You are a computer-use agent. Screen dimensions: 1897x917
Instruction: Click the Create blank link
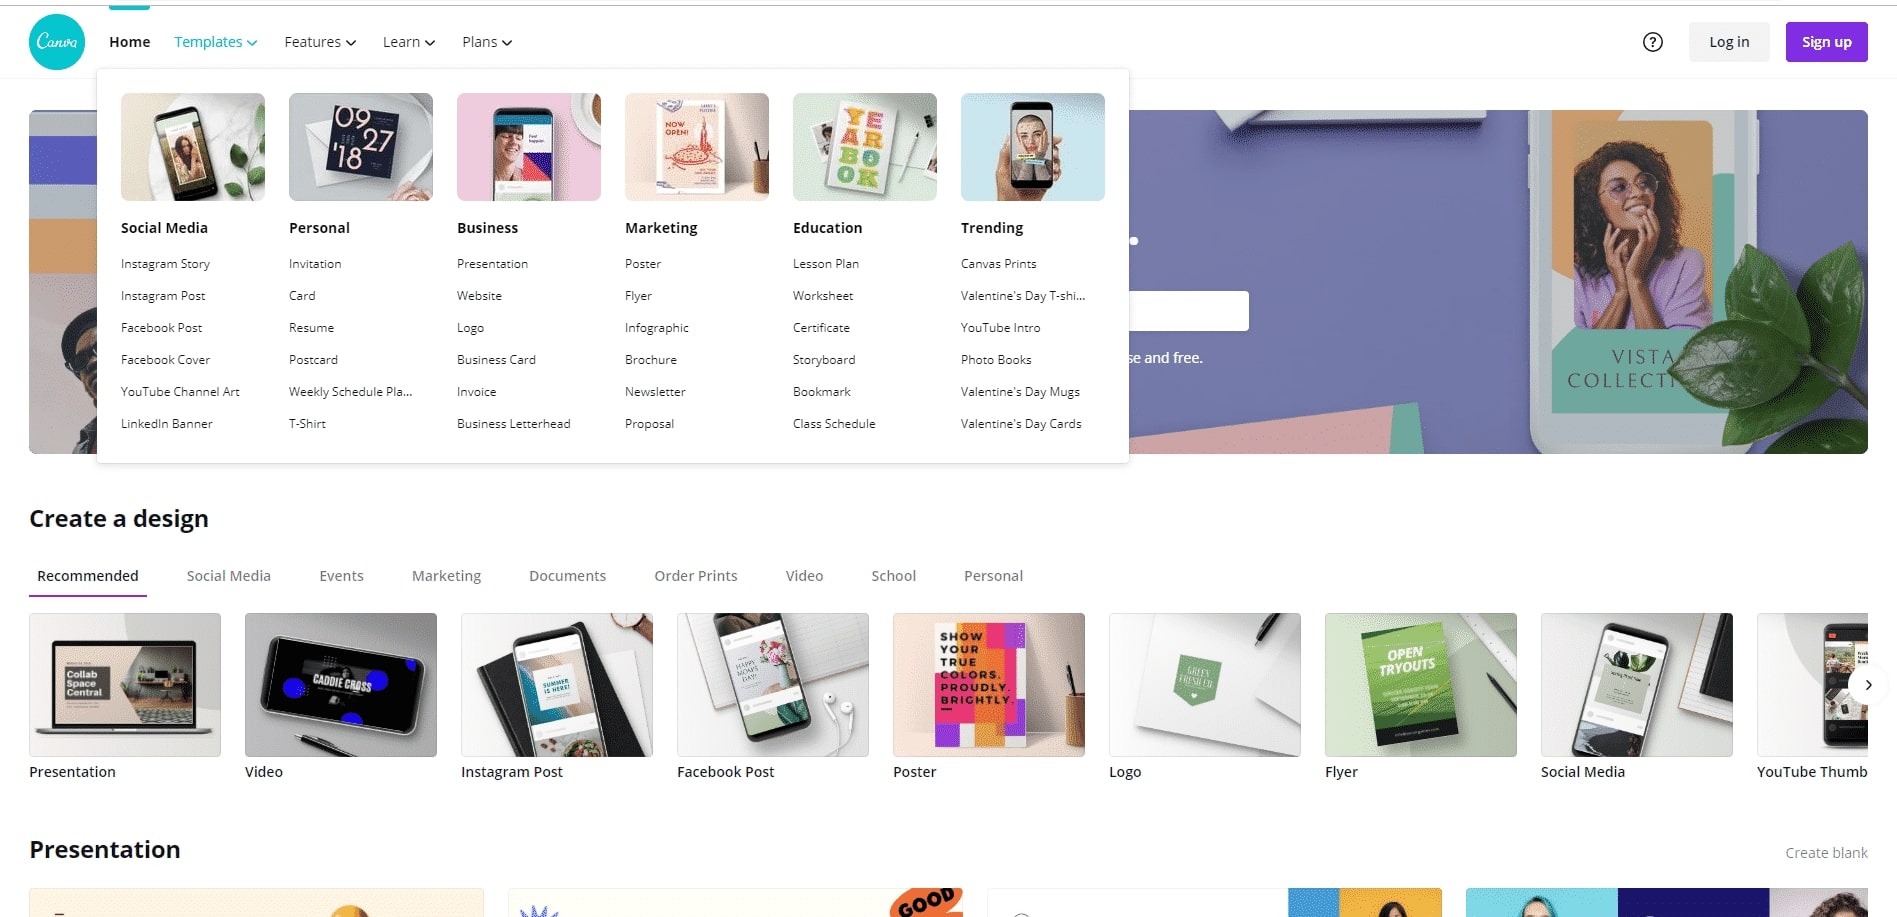pyautogui.click(x=1826, y=853)
